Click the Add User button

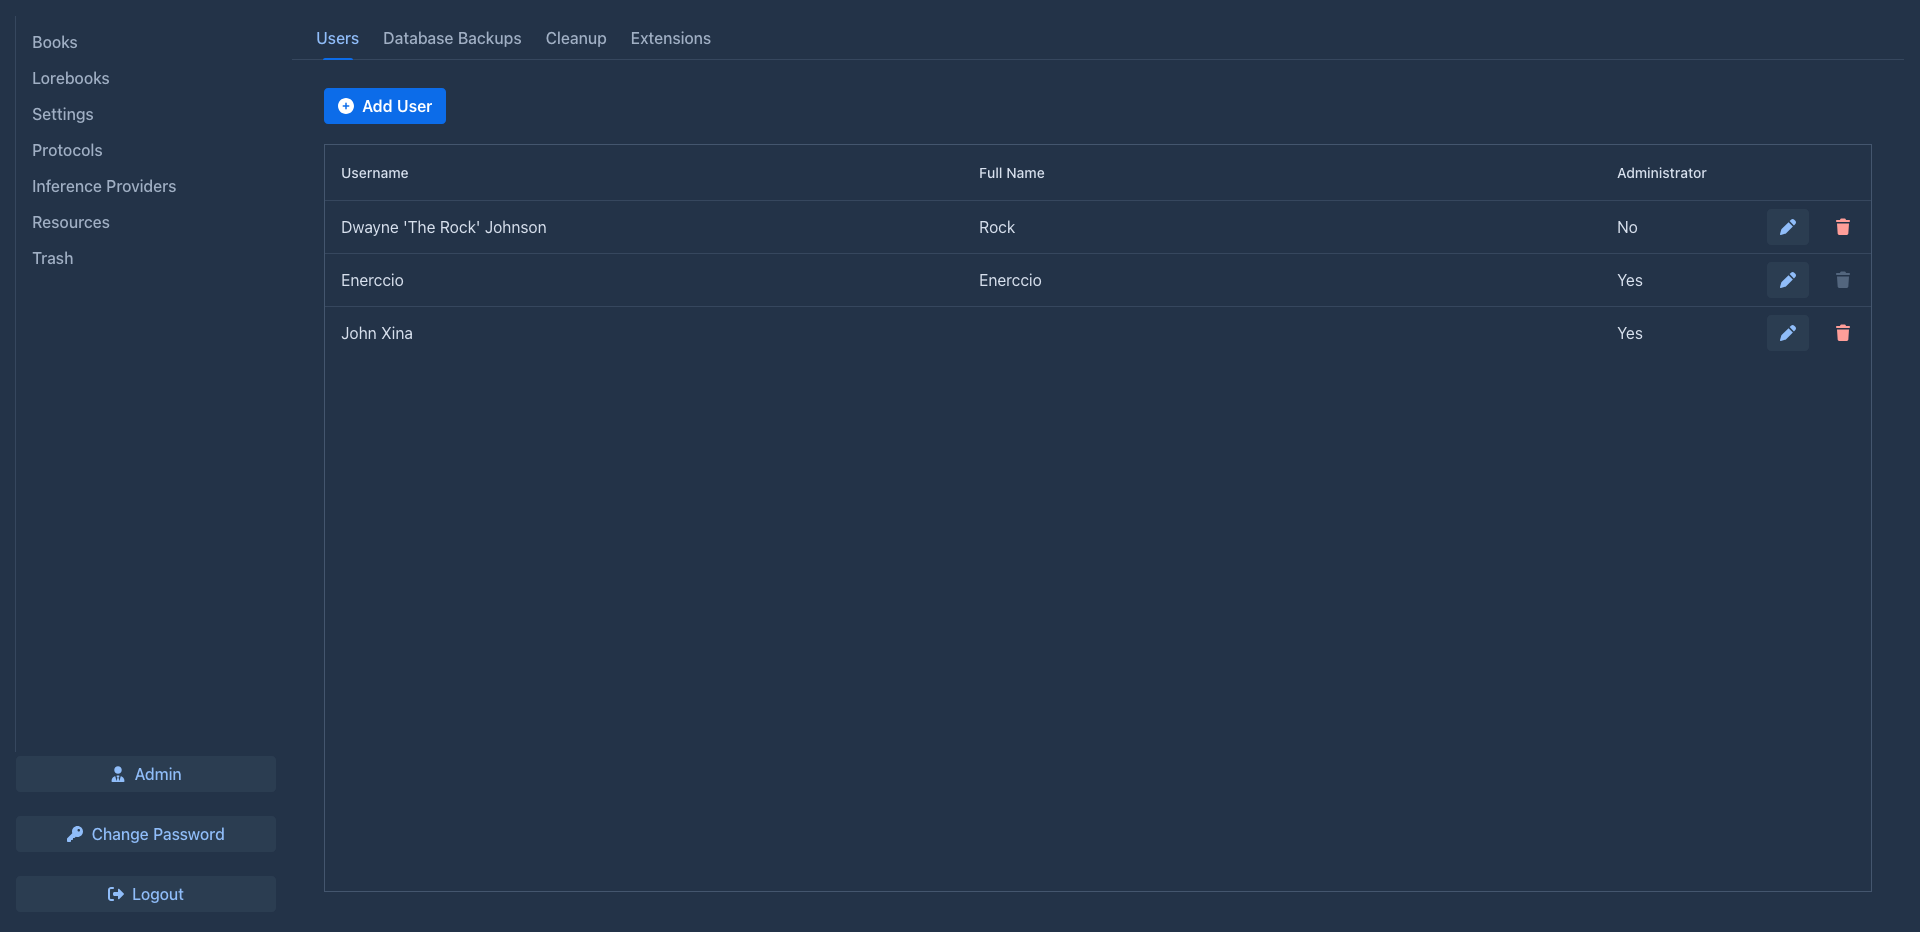click(385, 106)
